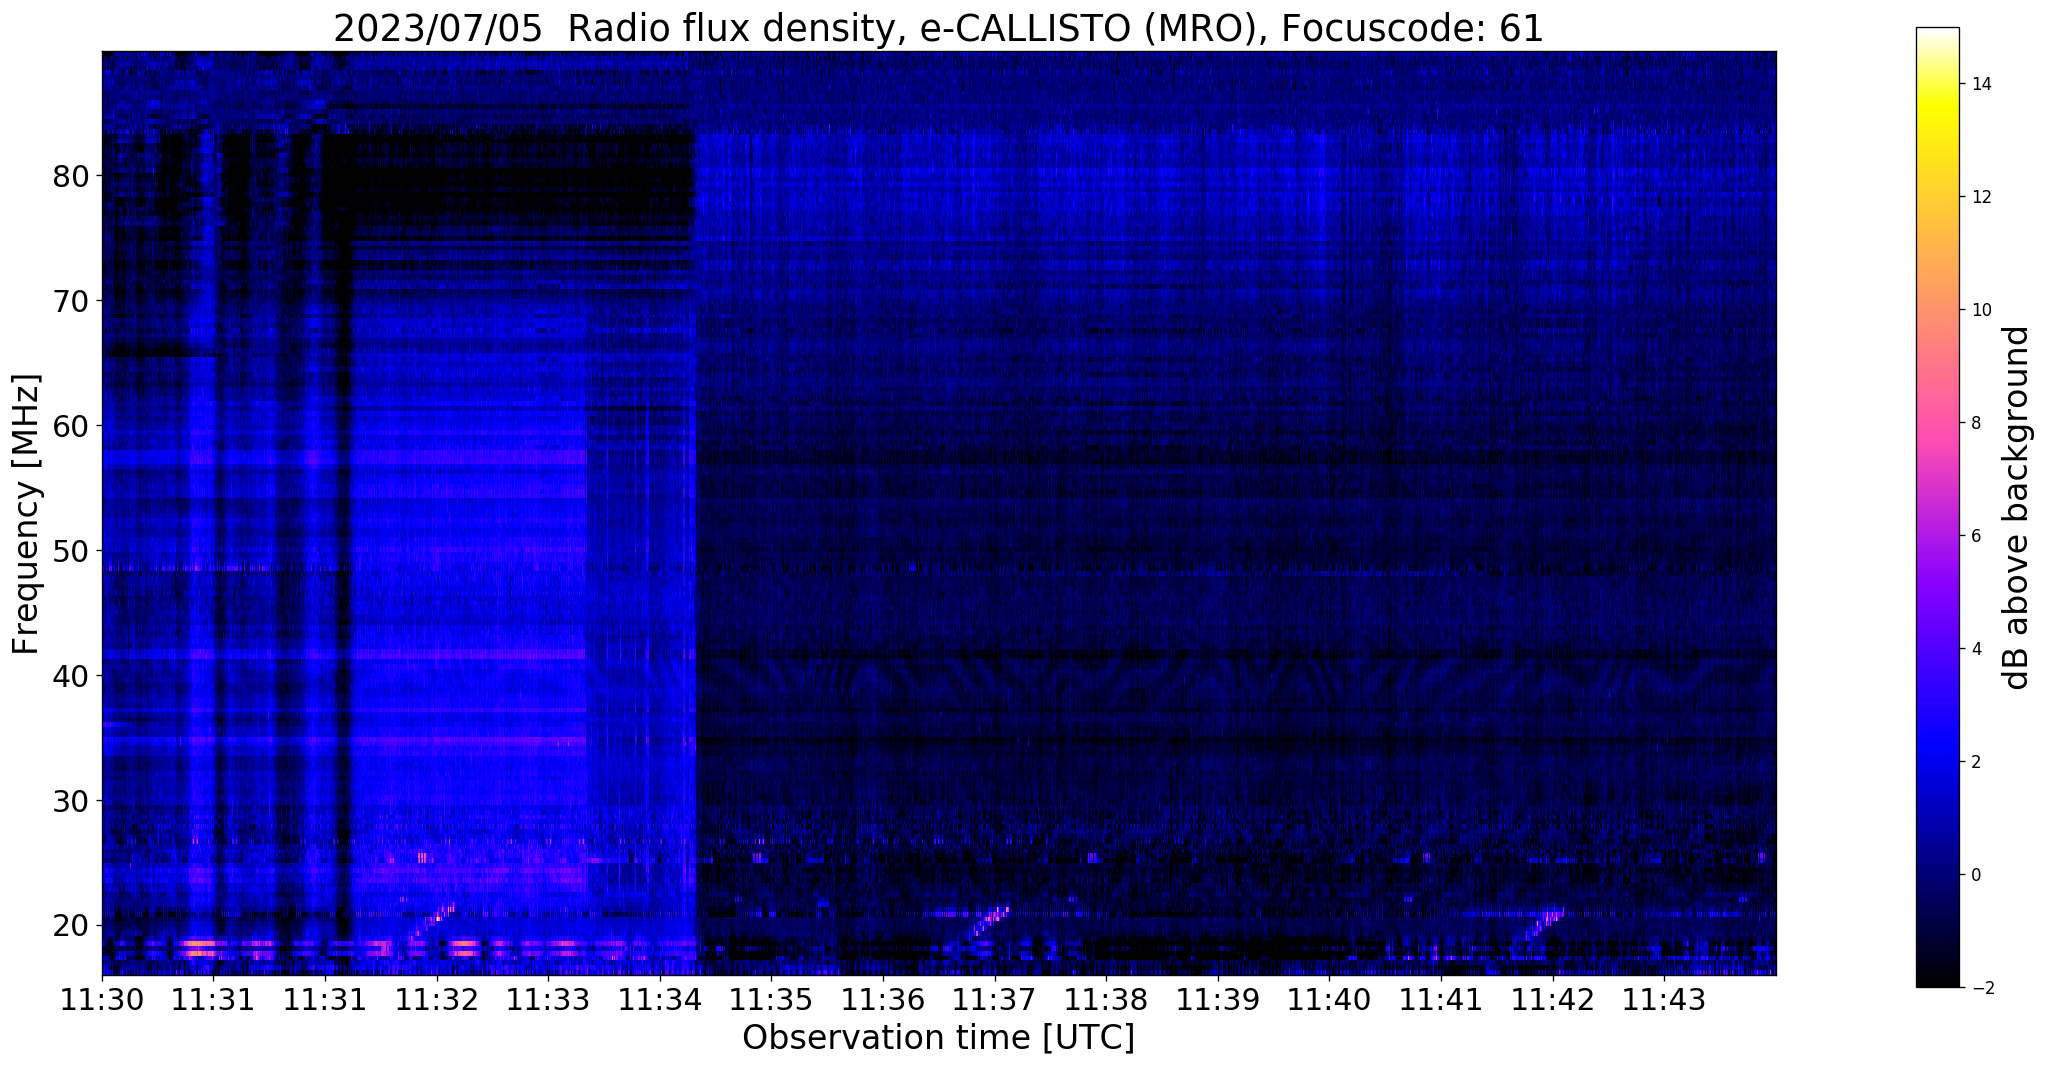Click the 60 tick on frequency axis
This screenshot has width=2047, height=1067.
(x=71, y=426)
